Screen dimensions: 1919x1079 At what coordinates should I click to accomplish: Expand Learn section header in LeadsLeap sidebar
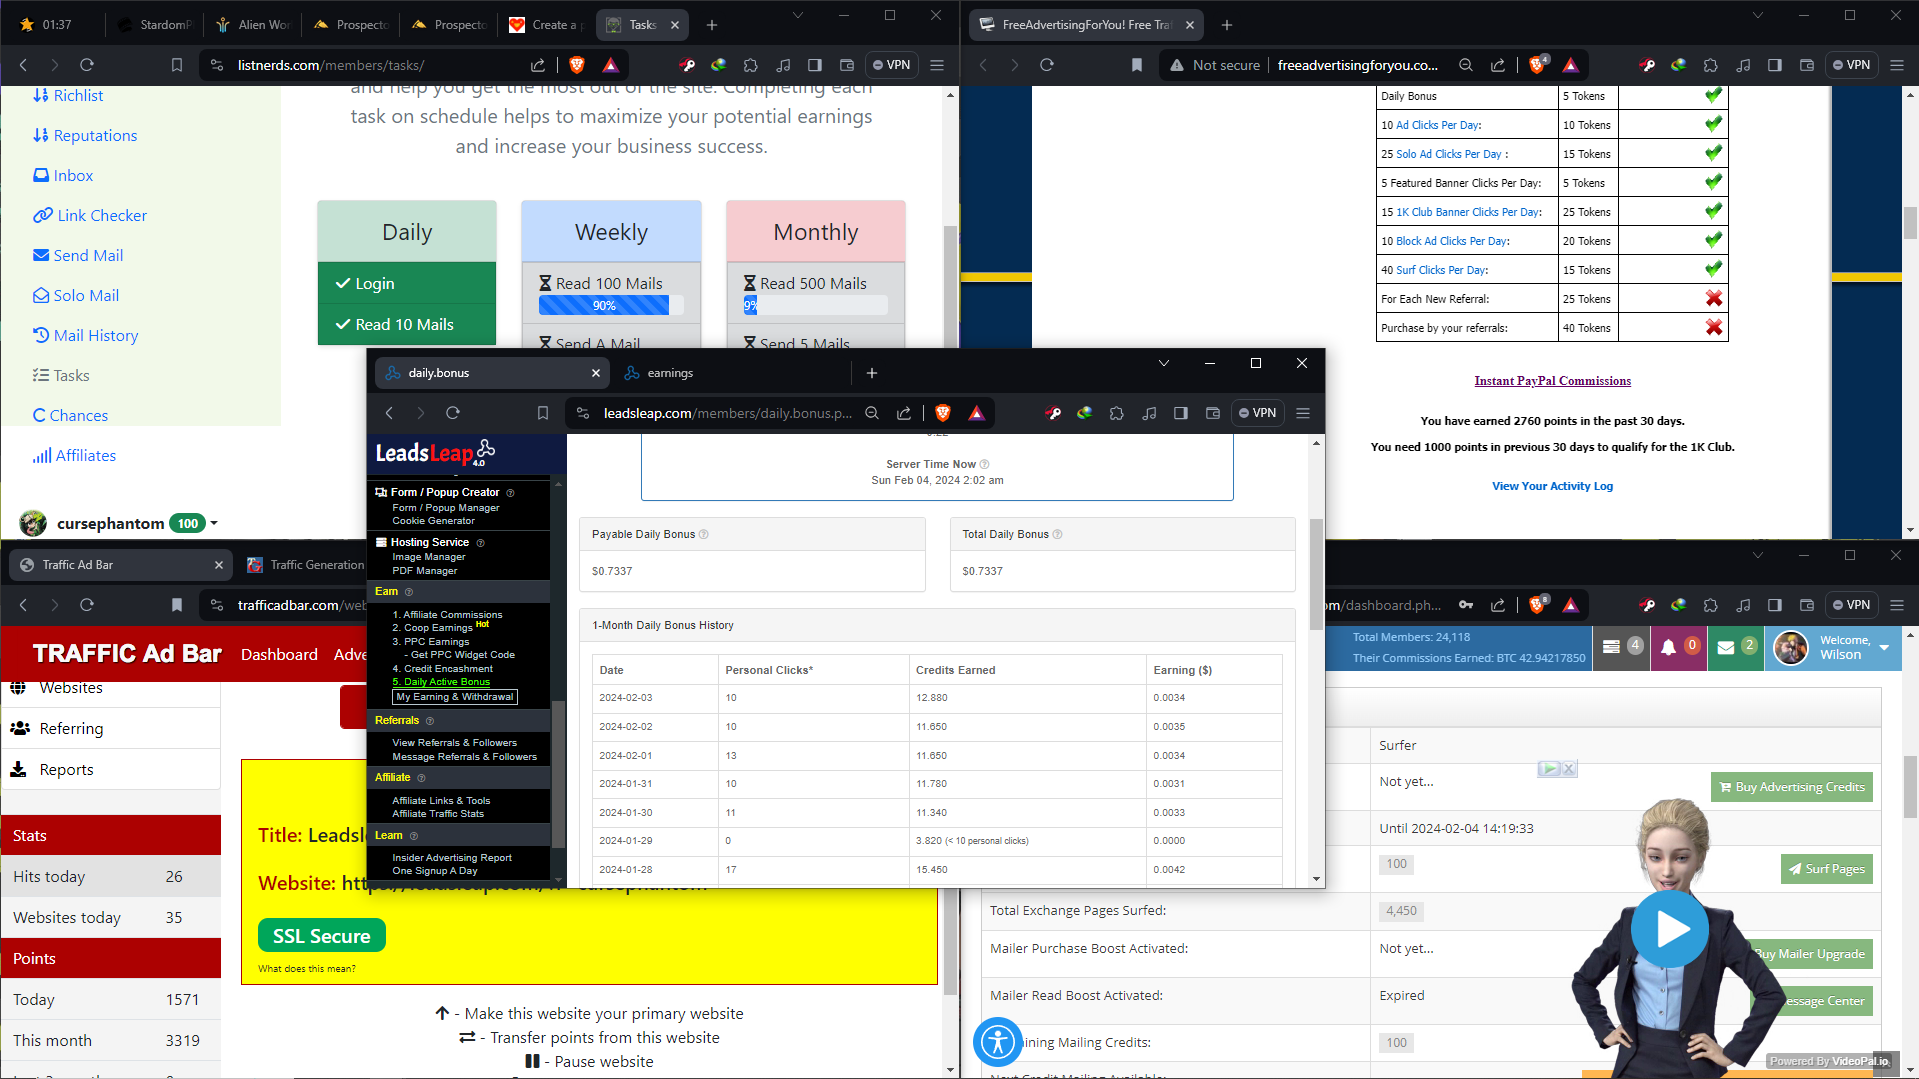click(389, 835)
